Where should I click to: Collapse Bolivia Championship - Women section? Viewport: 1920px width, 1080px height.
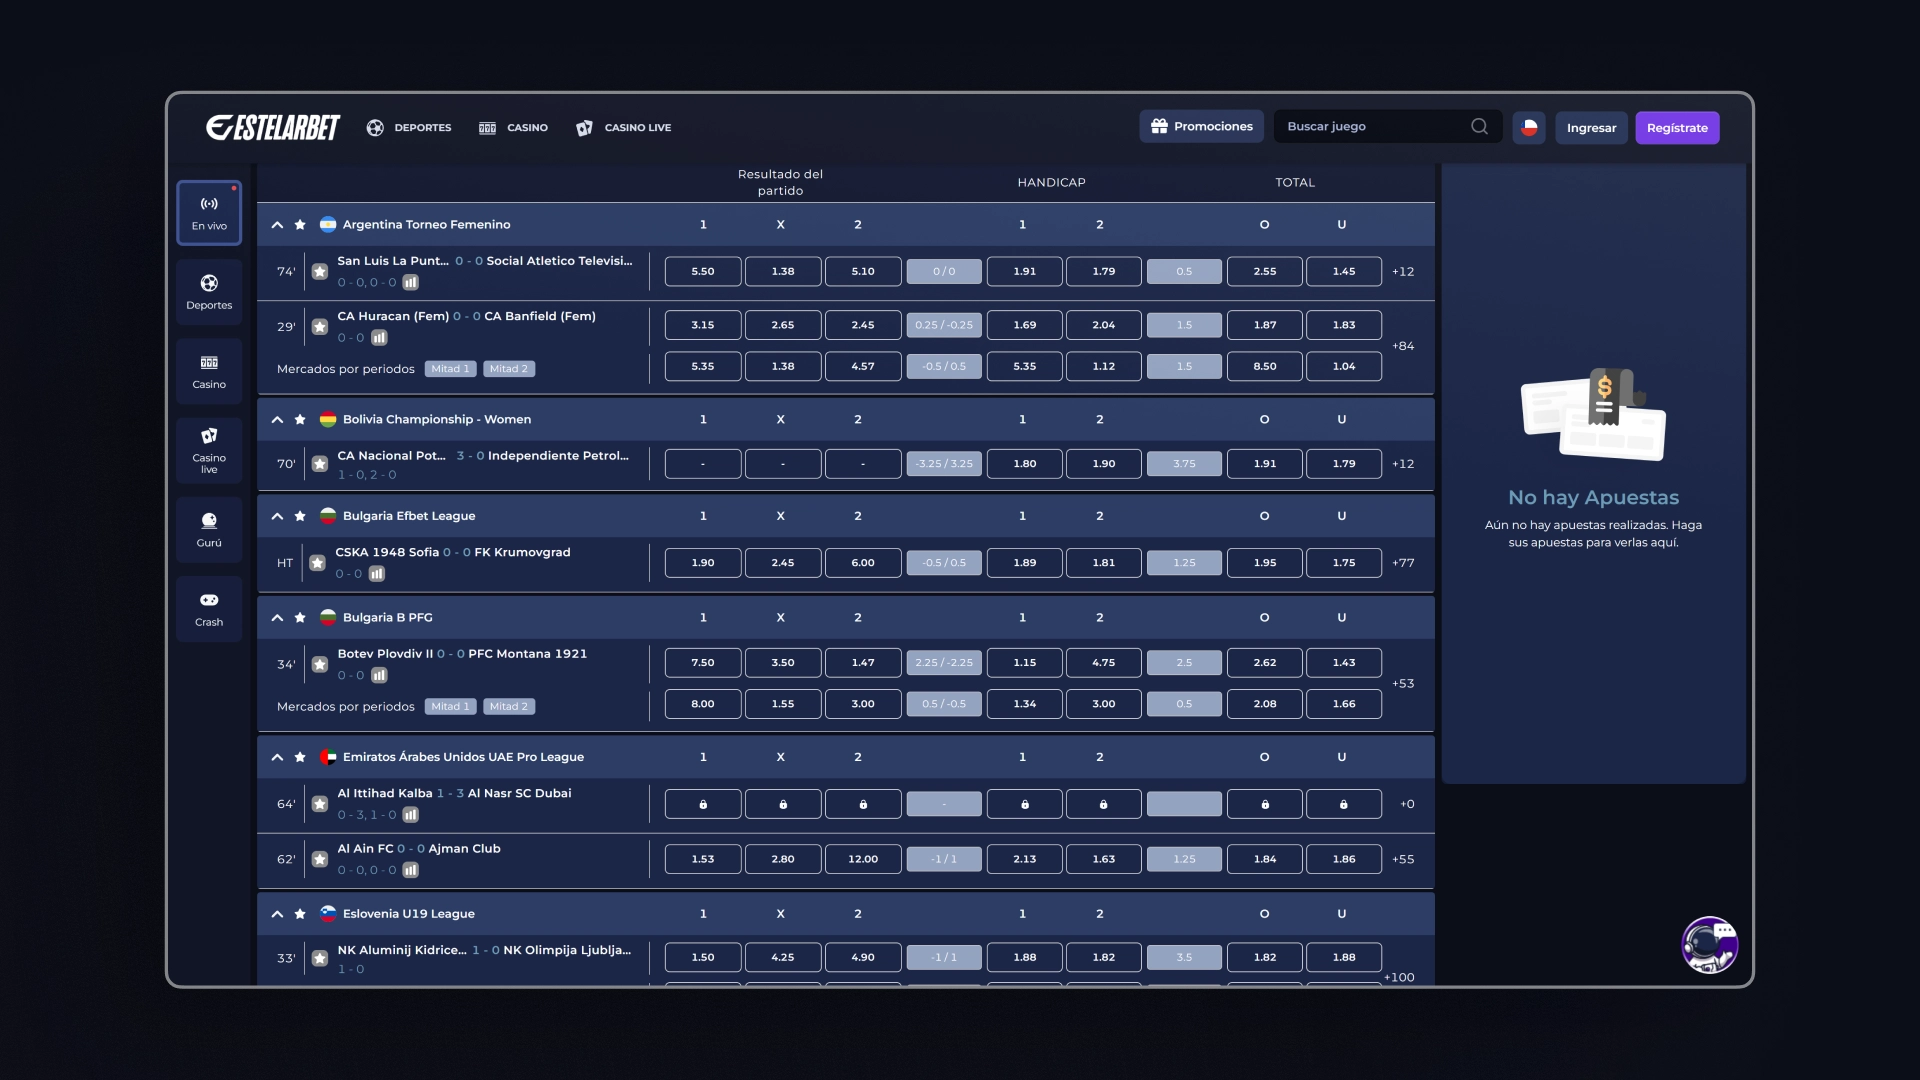pos(277,420)
